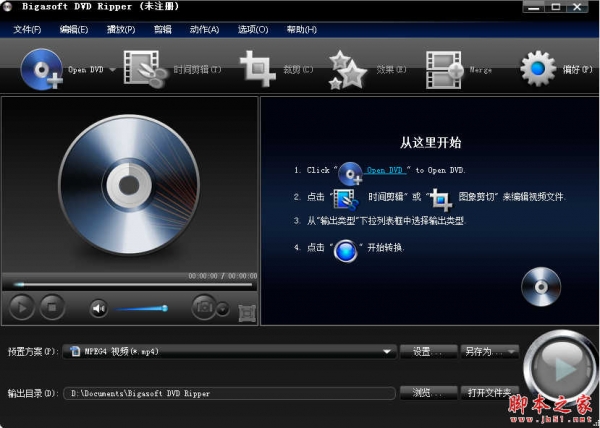This screenshot has width=600, height=428.
Task: Click the trim icon in step 2
Action: point(346,199)
